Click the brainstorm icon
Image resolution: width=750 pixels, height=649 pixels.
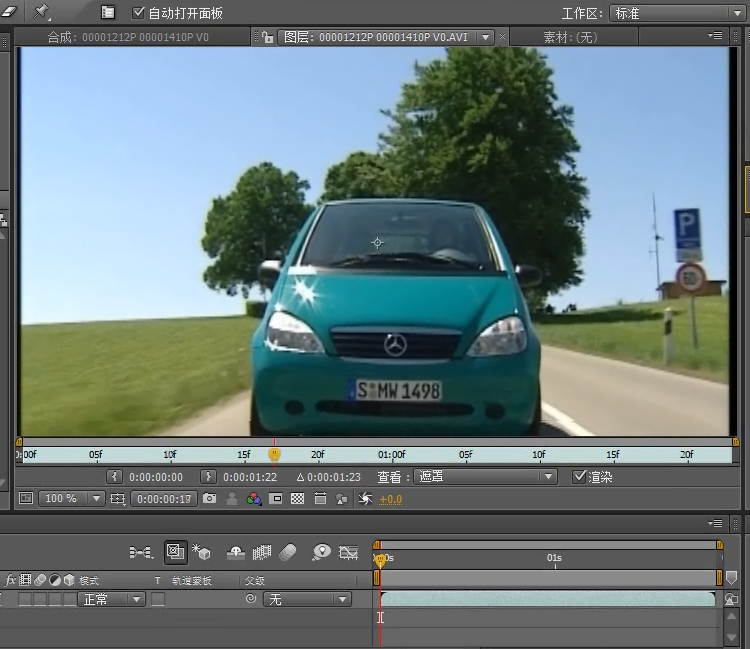tap(321, 552)
